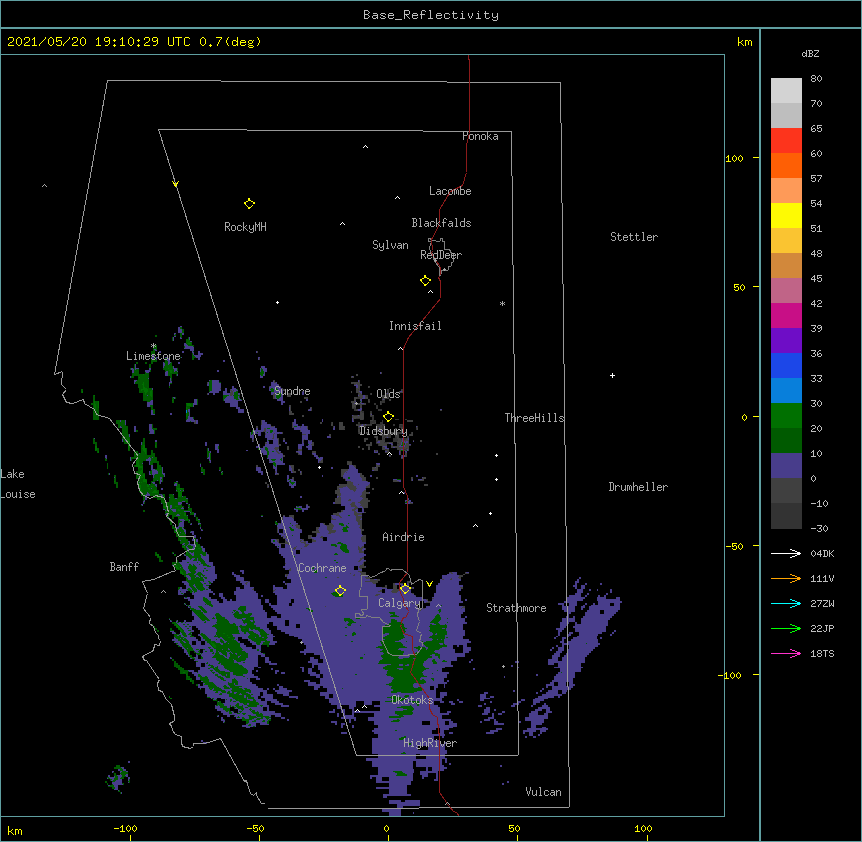The width and height of the screenshot is (862, 842).
Task: Pick the purple 39-36 dBZ swatch
Action: (x=786, y=340)
